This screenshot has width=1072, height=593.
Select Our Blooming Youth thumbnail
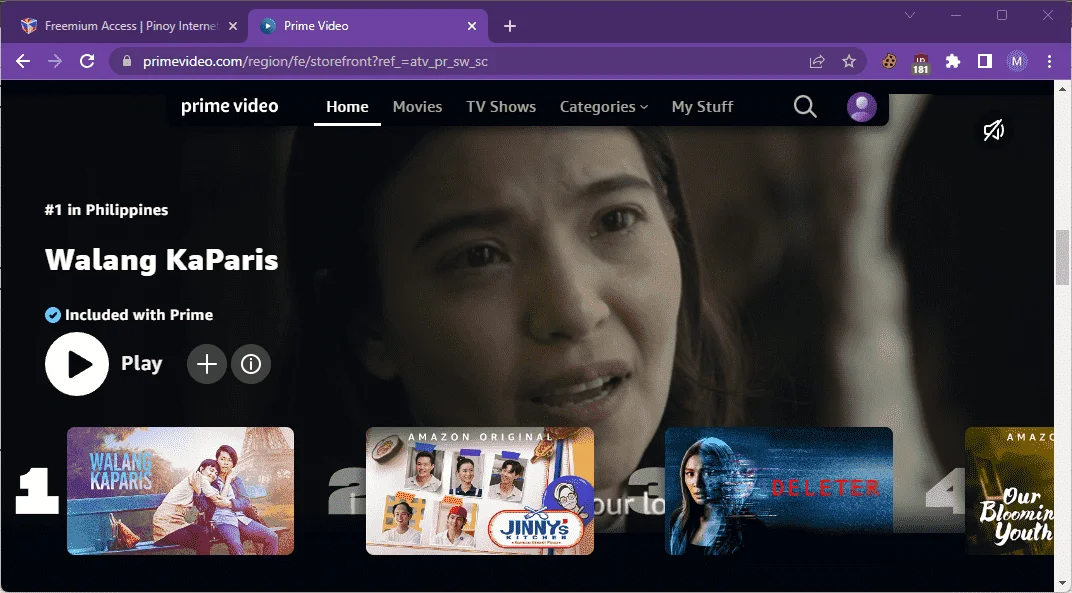[1009, 490]
